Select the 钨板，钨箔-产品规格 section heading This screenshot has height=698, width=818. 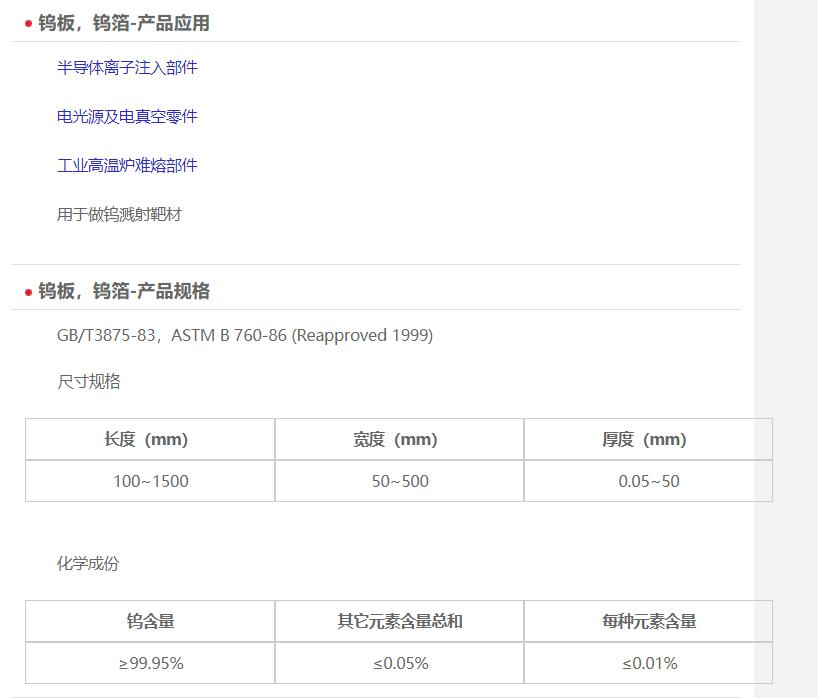click(x=124, y=291)
